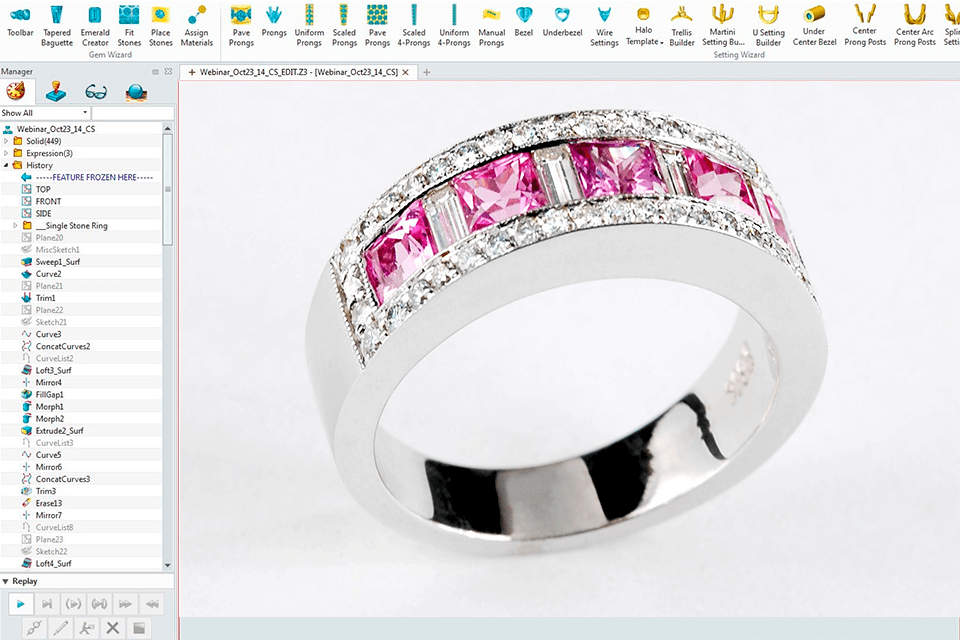This screenshot has height=640, width=960.
Task: Open the Trellis Builder tool
Action: pos(682,25)
